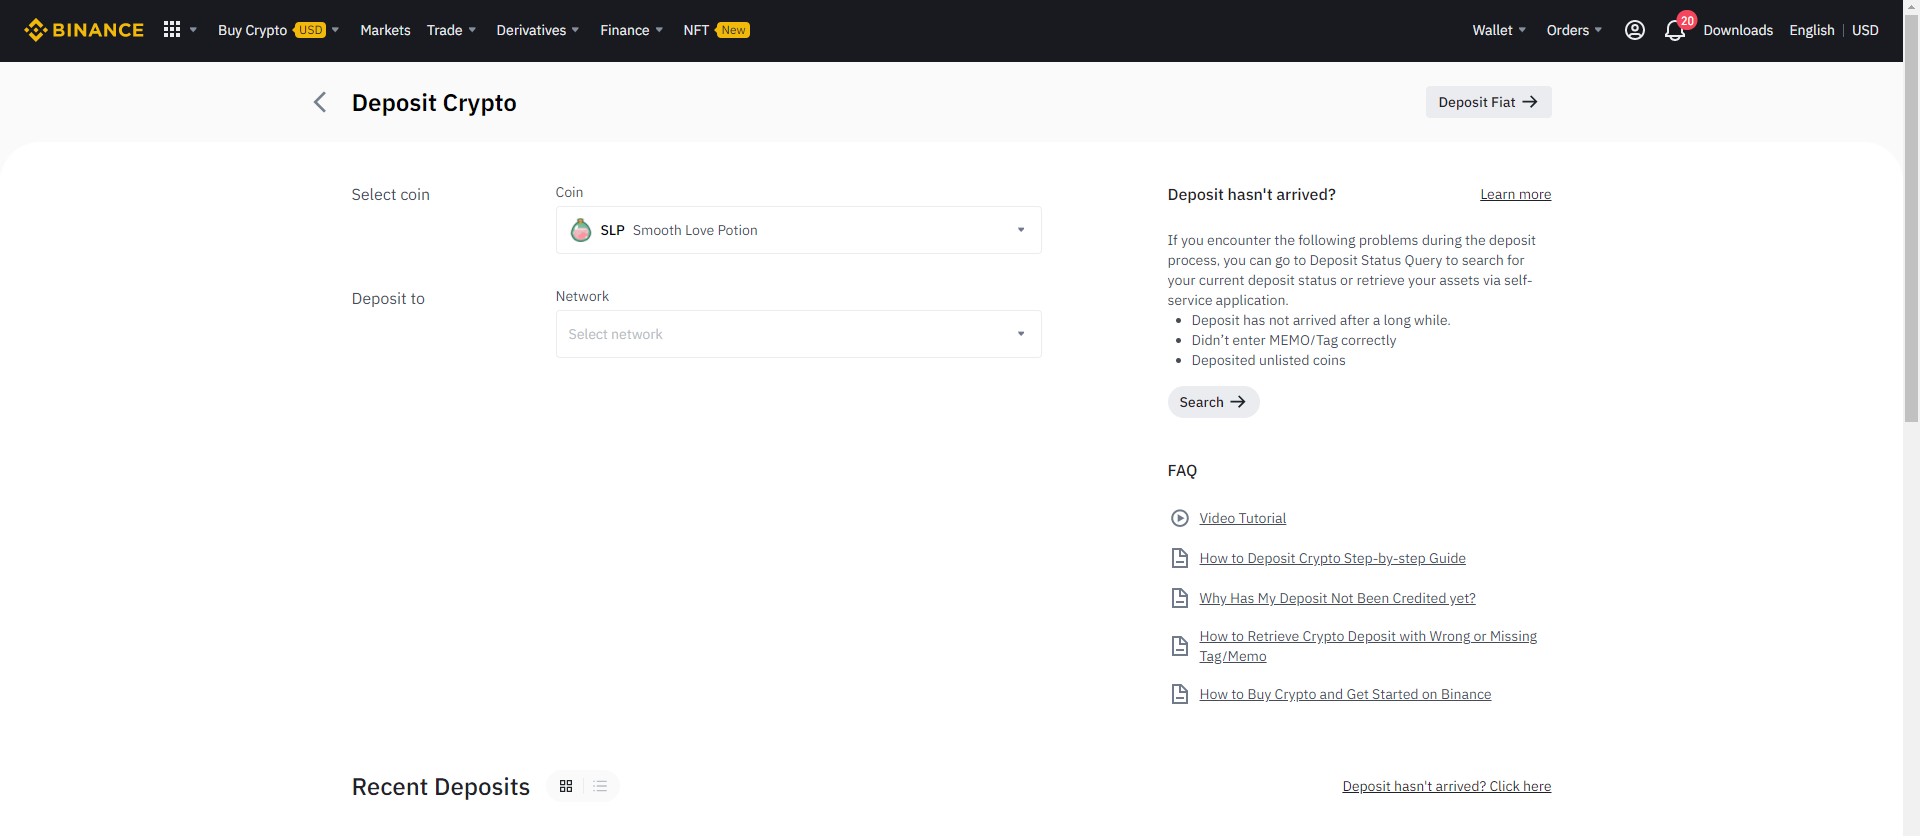Click the Recent Deposits heading
1920x836 pixels.
(x=441, y=787)
